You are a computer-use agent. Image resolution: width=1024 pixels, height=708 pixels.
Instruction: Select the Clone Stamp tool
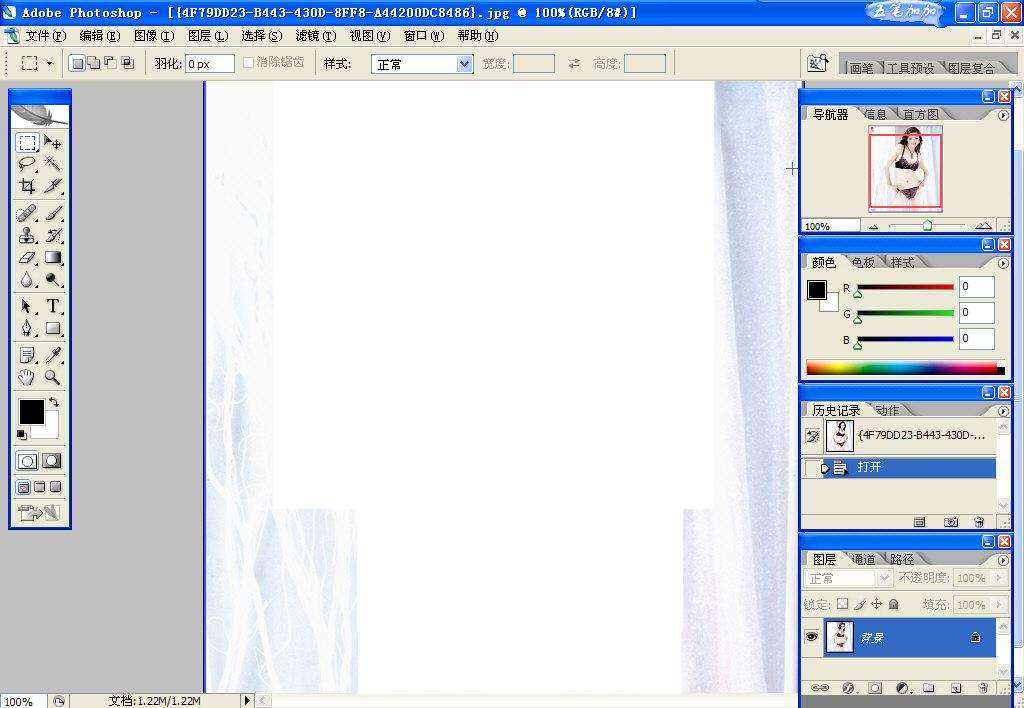(28, 236)
